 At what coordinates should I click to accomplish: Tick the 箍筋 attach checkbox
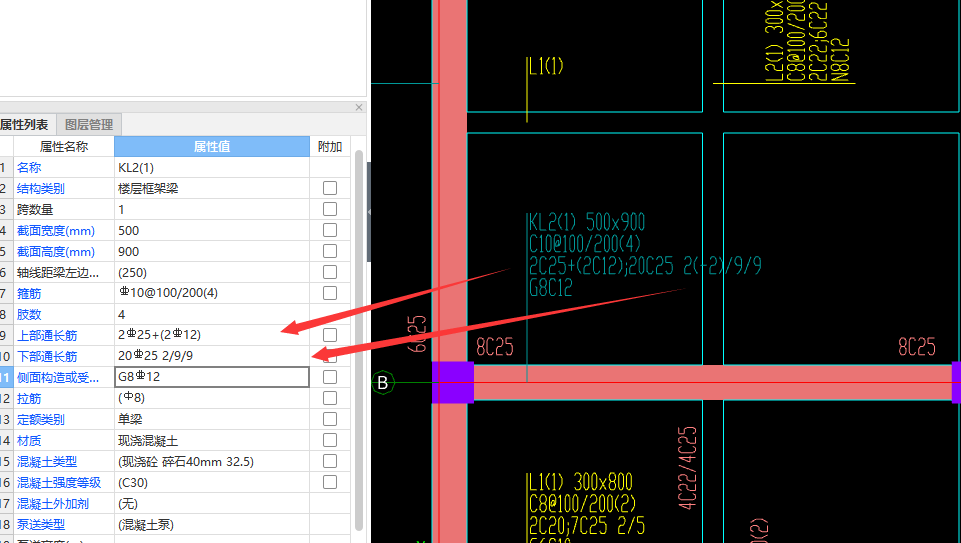[x=330, y=293]
